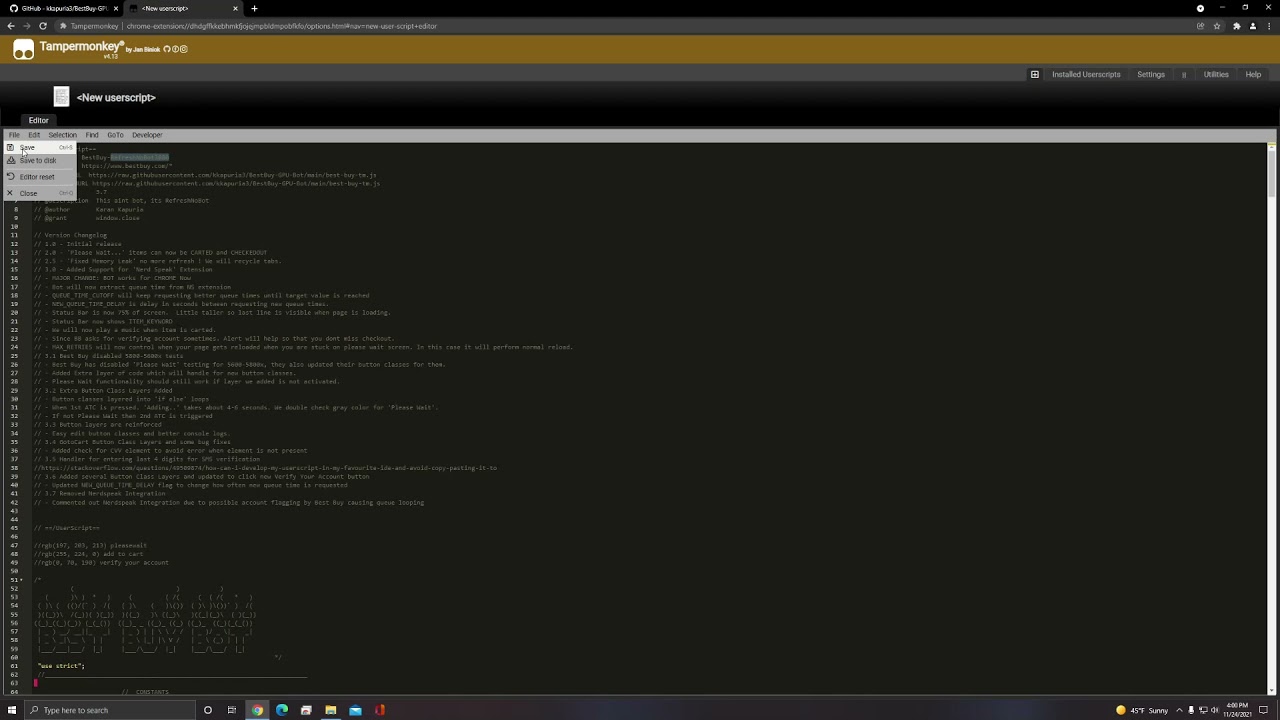Open the Chrome profile icon
The image size is (1280, 720).
pos(1253,26)
